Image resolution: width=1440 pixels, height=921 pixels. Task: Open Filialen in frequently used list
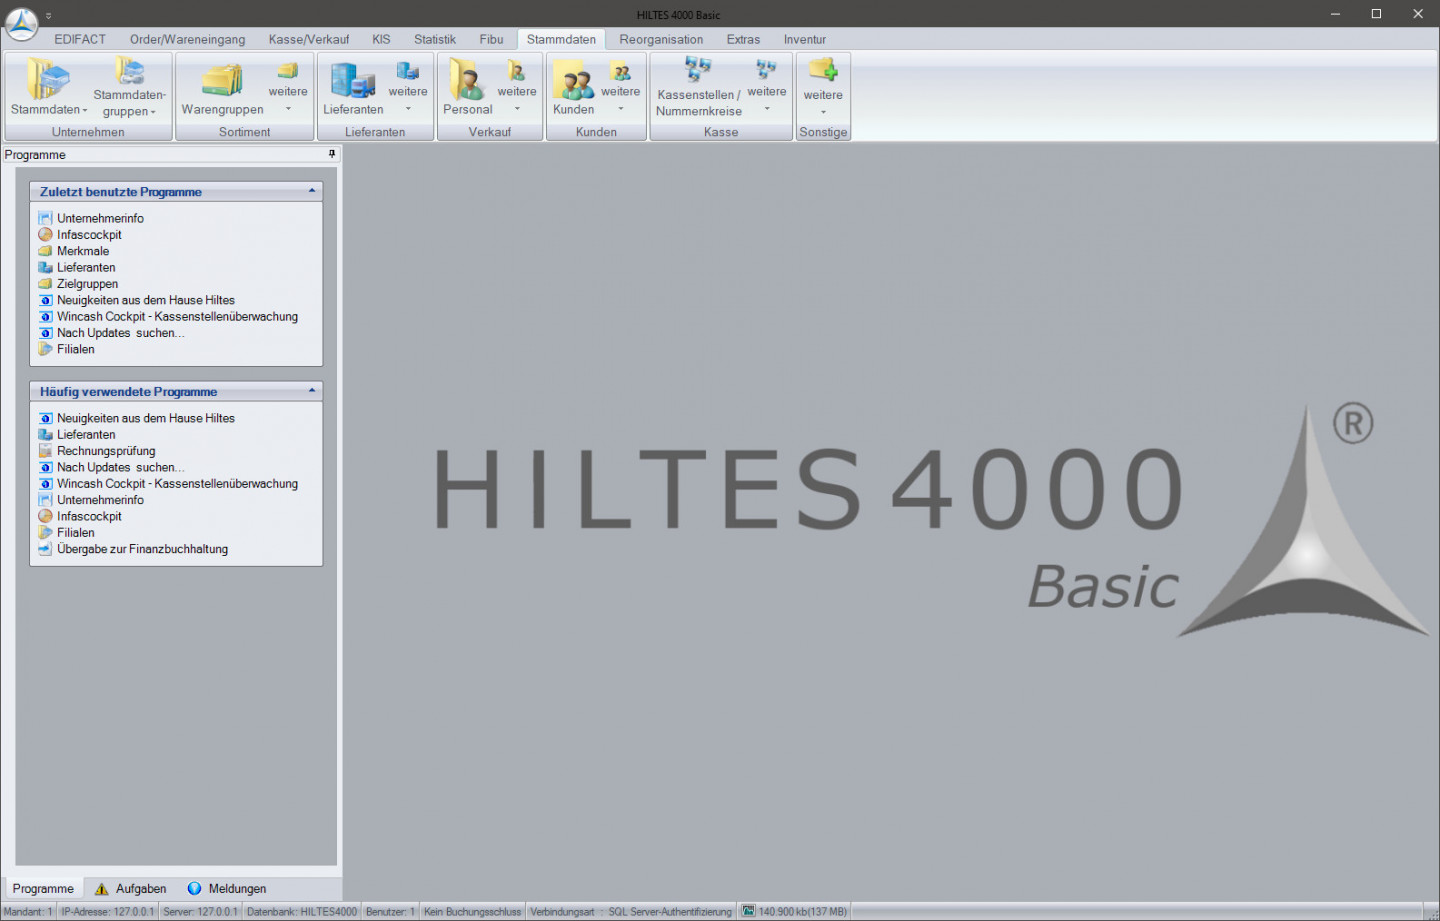coord(76,532)
